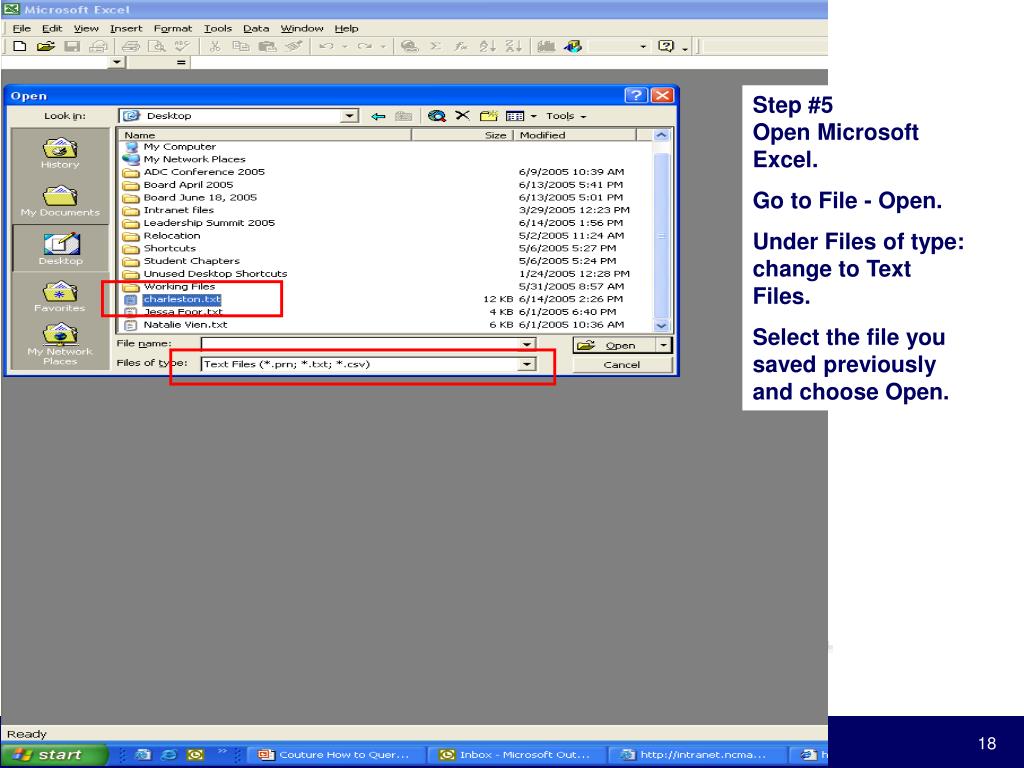Expand the File name dropdown arrow

click(527, 345)
